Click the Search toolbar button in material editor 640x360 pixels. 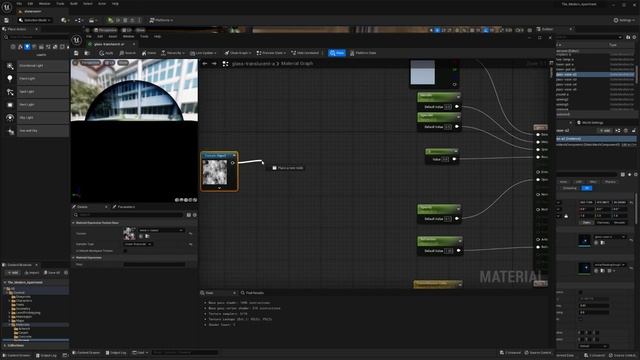tap(127, 53)
